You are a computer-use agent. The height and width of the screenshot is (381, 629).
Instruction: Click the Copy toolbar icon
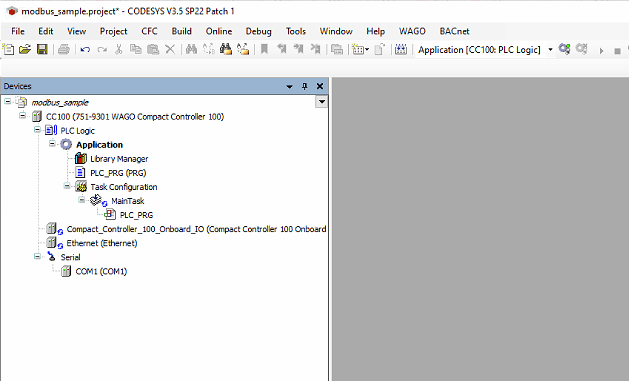point(136,49)
